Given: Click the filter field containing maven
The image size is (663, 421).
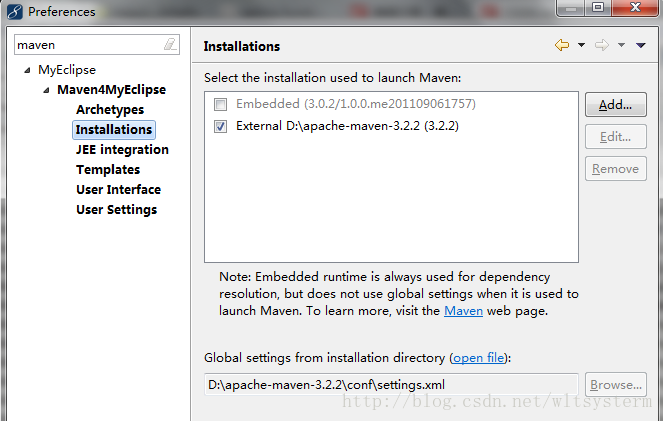Looking at the screenshot, I should point(97,44).
